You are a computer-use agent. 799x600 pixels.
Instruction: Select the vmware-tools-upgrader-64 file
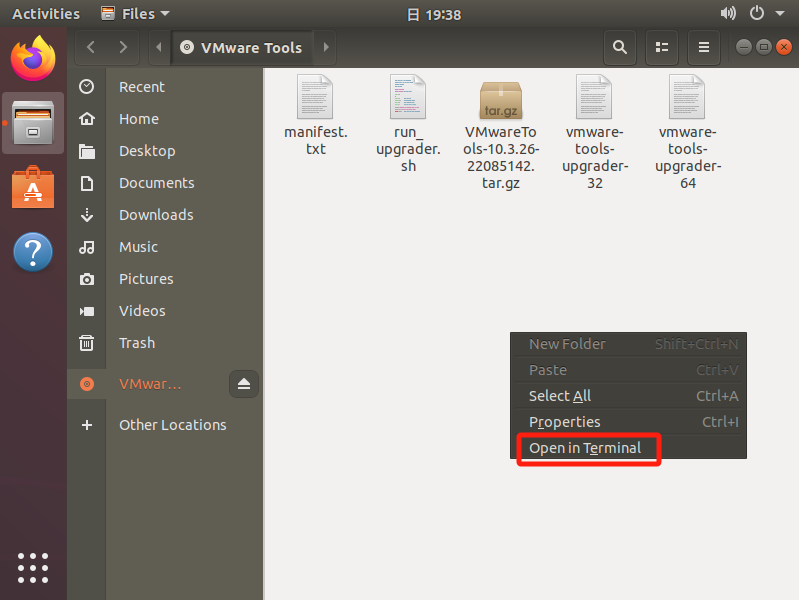click(687, 133)
